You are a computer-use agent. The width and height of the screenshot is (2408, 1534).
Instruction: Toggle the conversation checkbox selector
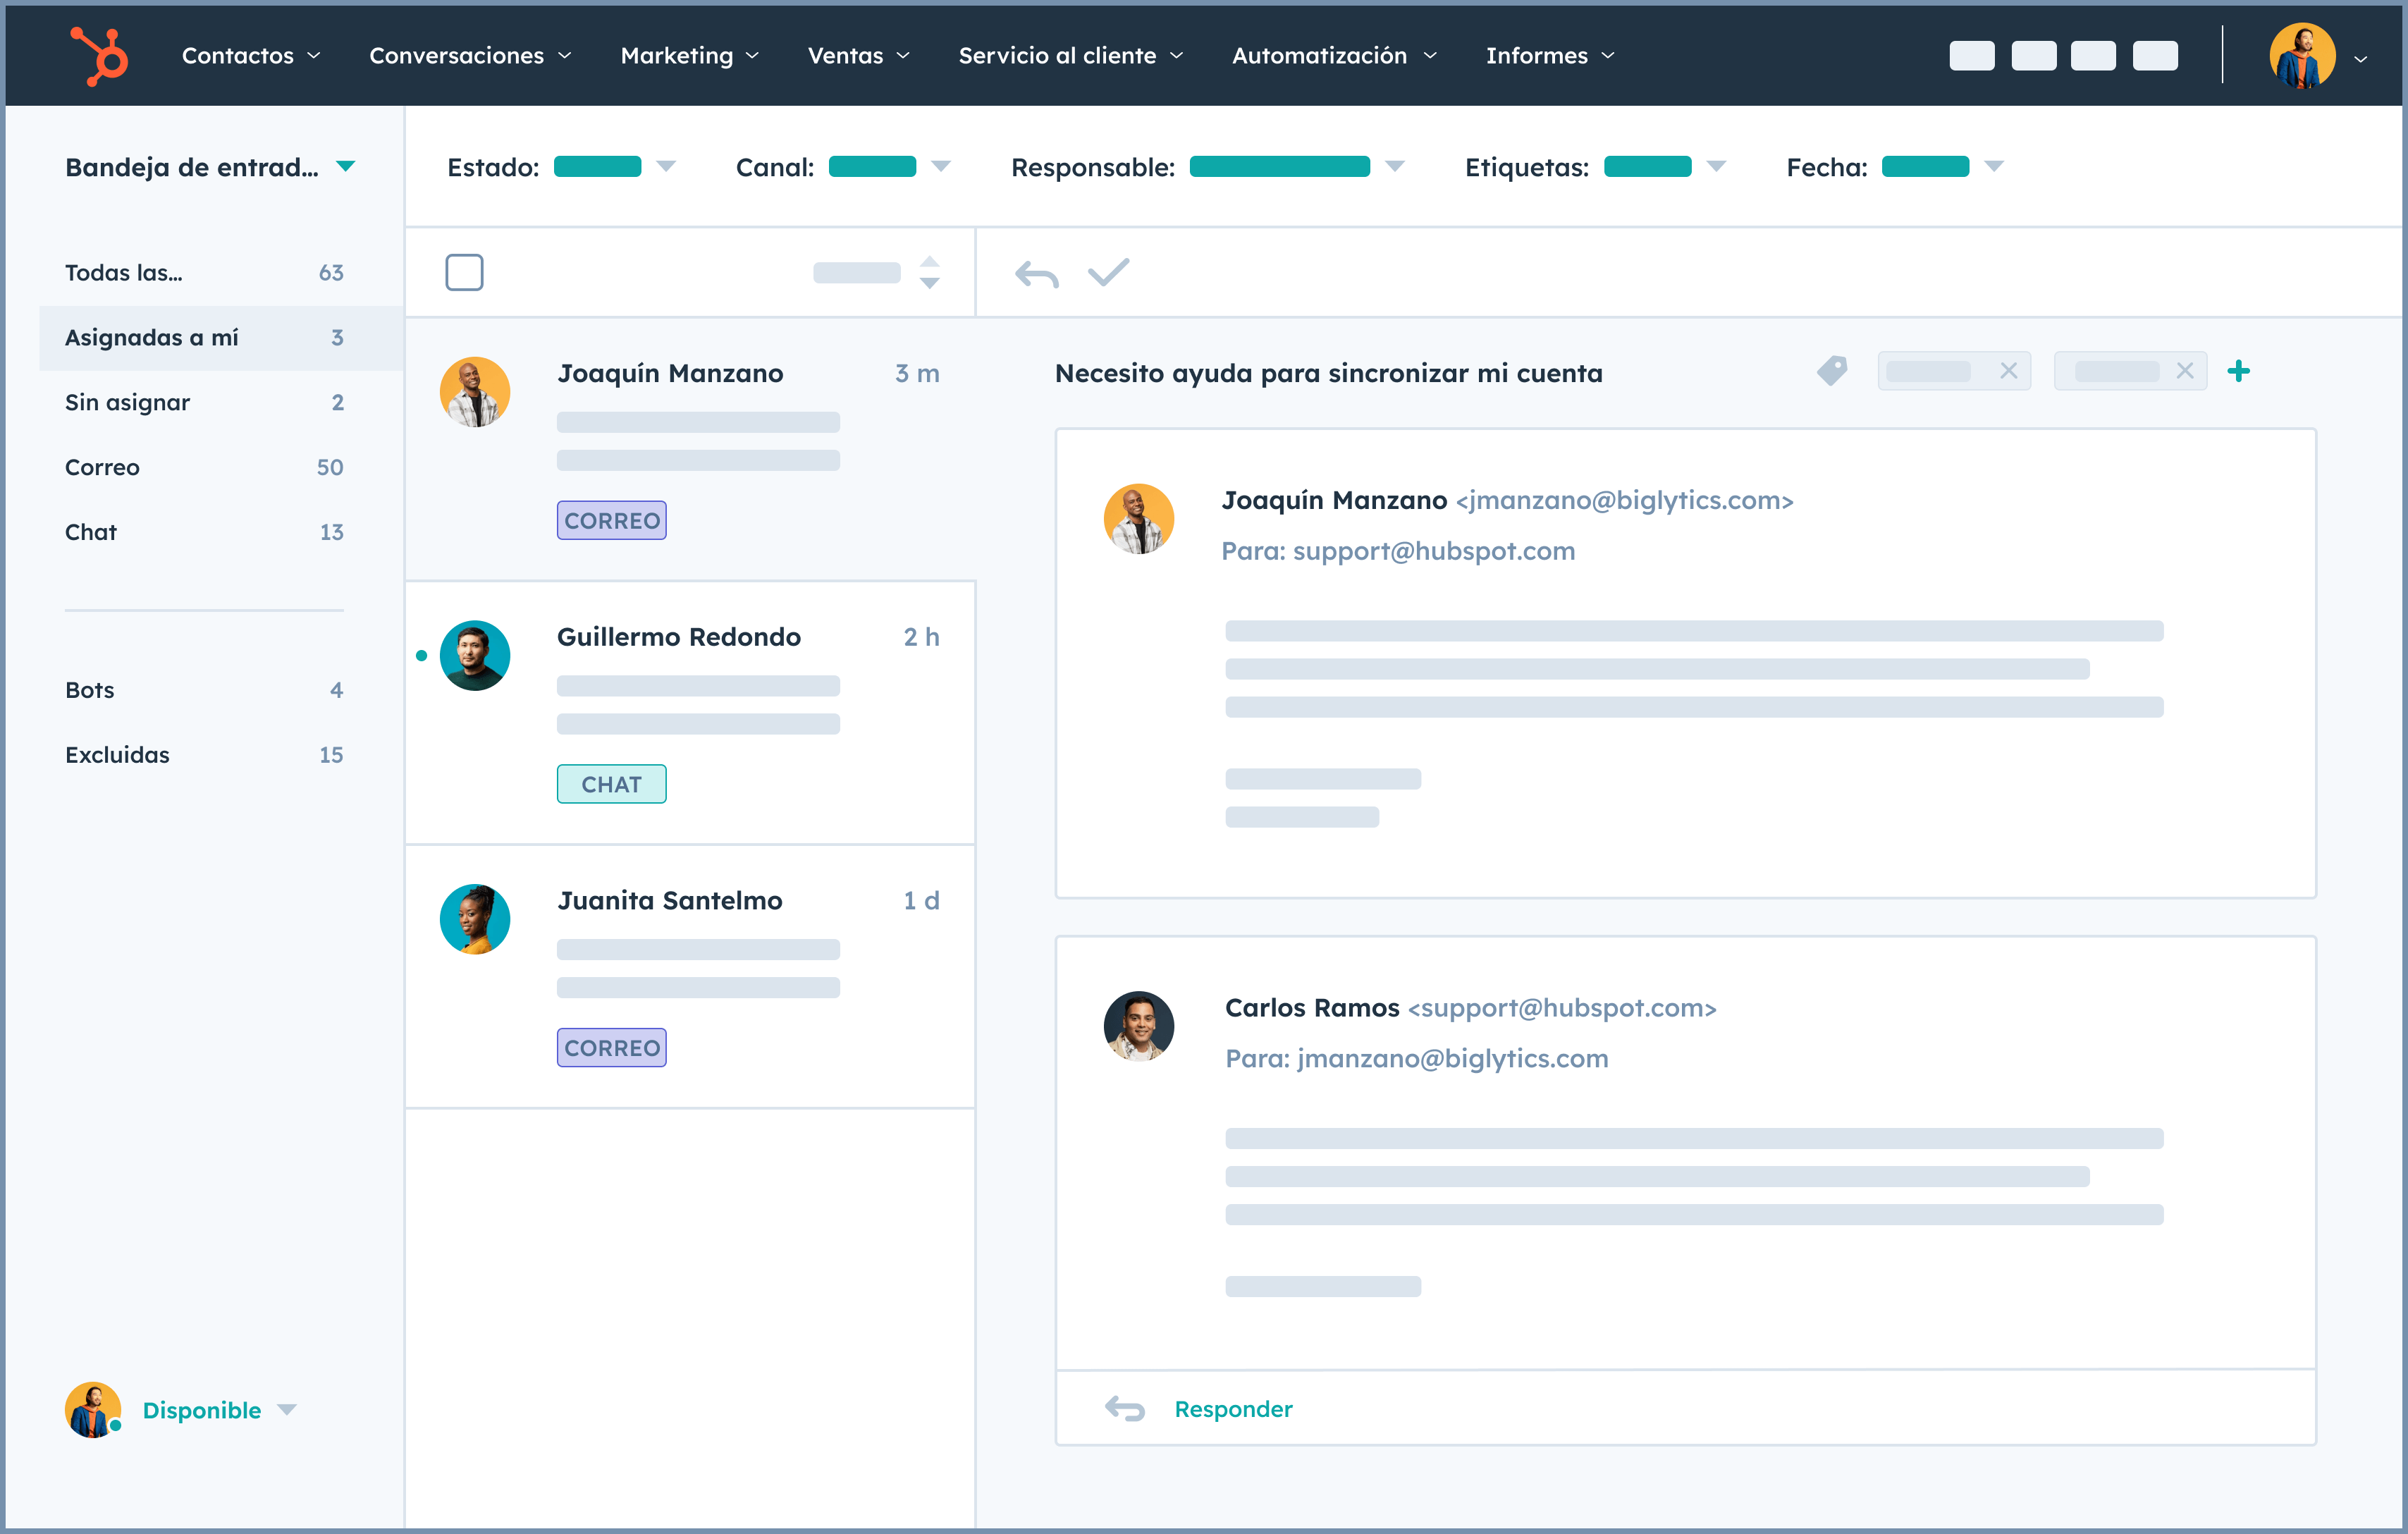pos(463,272)
